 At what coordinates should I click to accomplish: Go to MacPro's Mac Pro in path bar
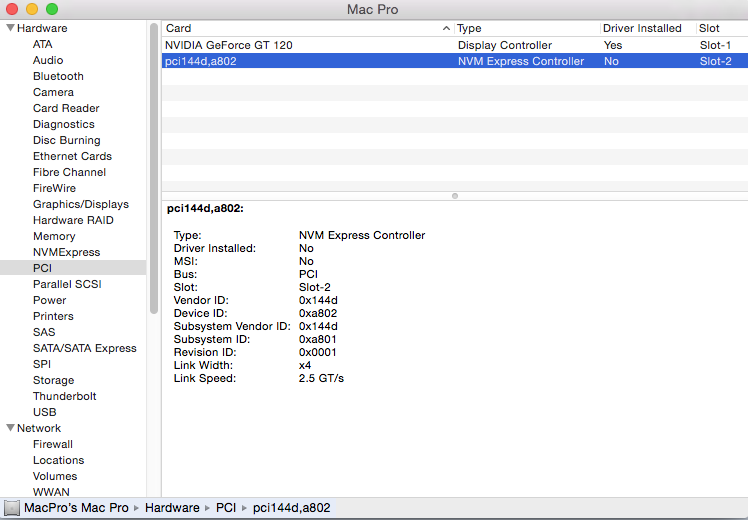[76, 508]
